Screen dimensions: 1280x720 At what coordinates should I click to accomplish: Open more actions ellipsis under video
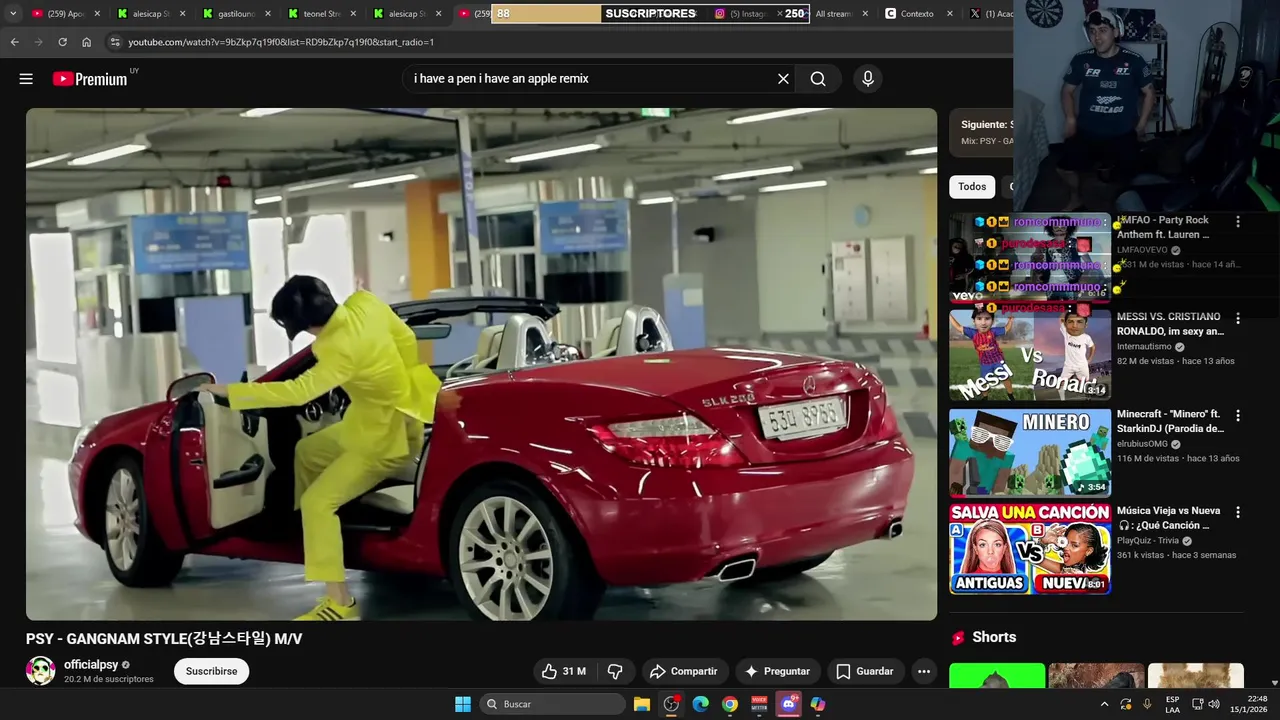click(x=924, y=671)
